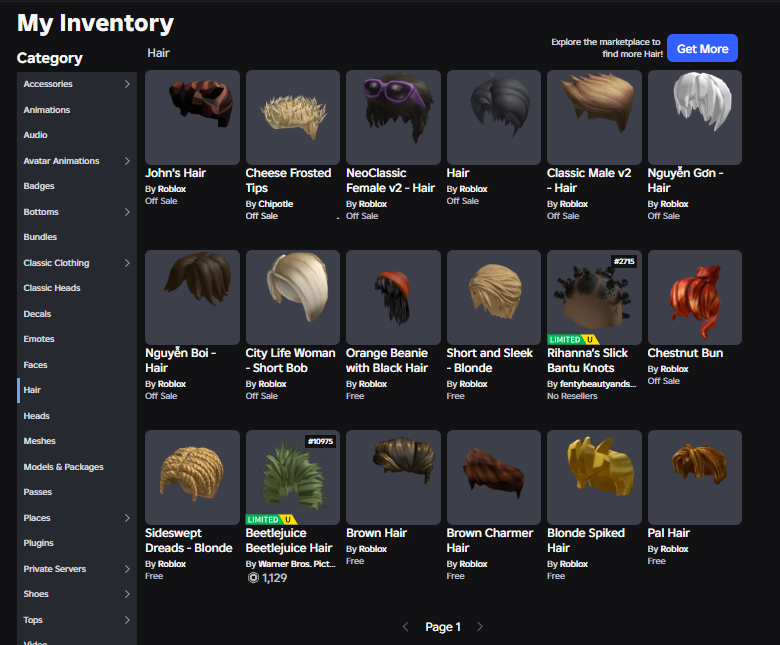This screenshot has width=780, height=645.
Task: Open Blonde Spiked Hair thumbnail
Action: coord(594,477)
